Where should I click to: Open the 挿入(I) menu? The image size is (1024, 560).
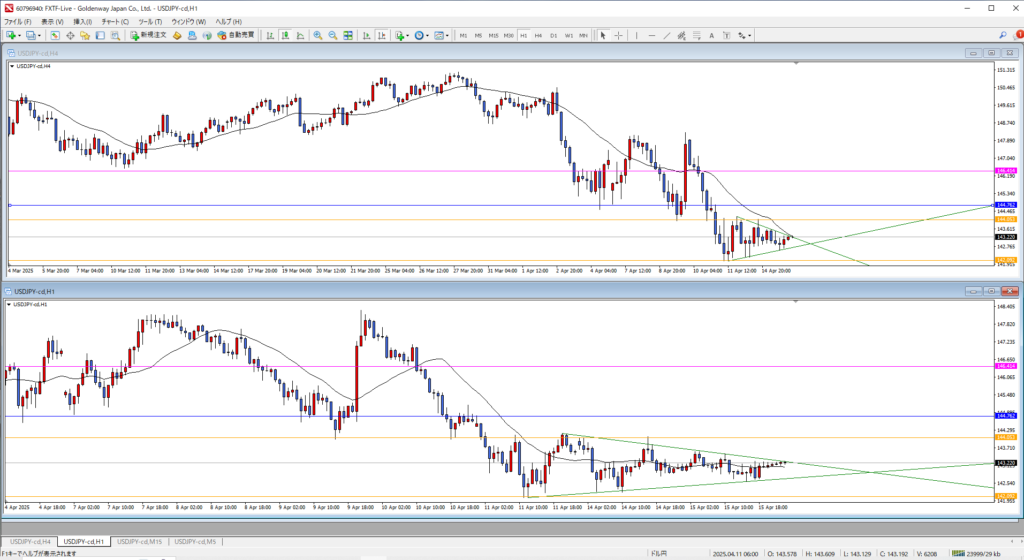82,22
